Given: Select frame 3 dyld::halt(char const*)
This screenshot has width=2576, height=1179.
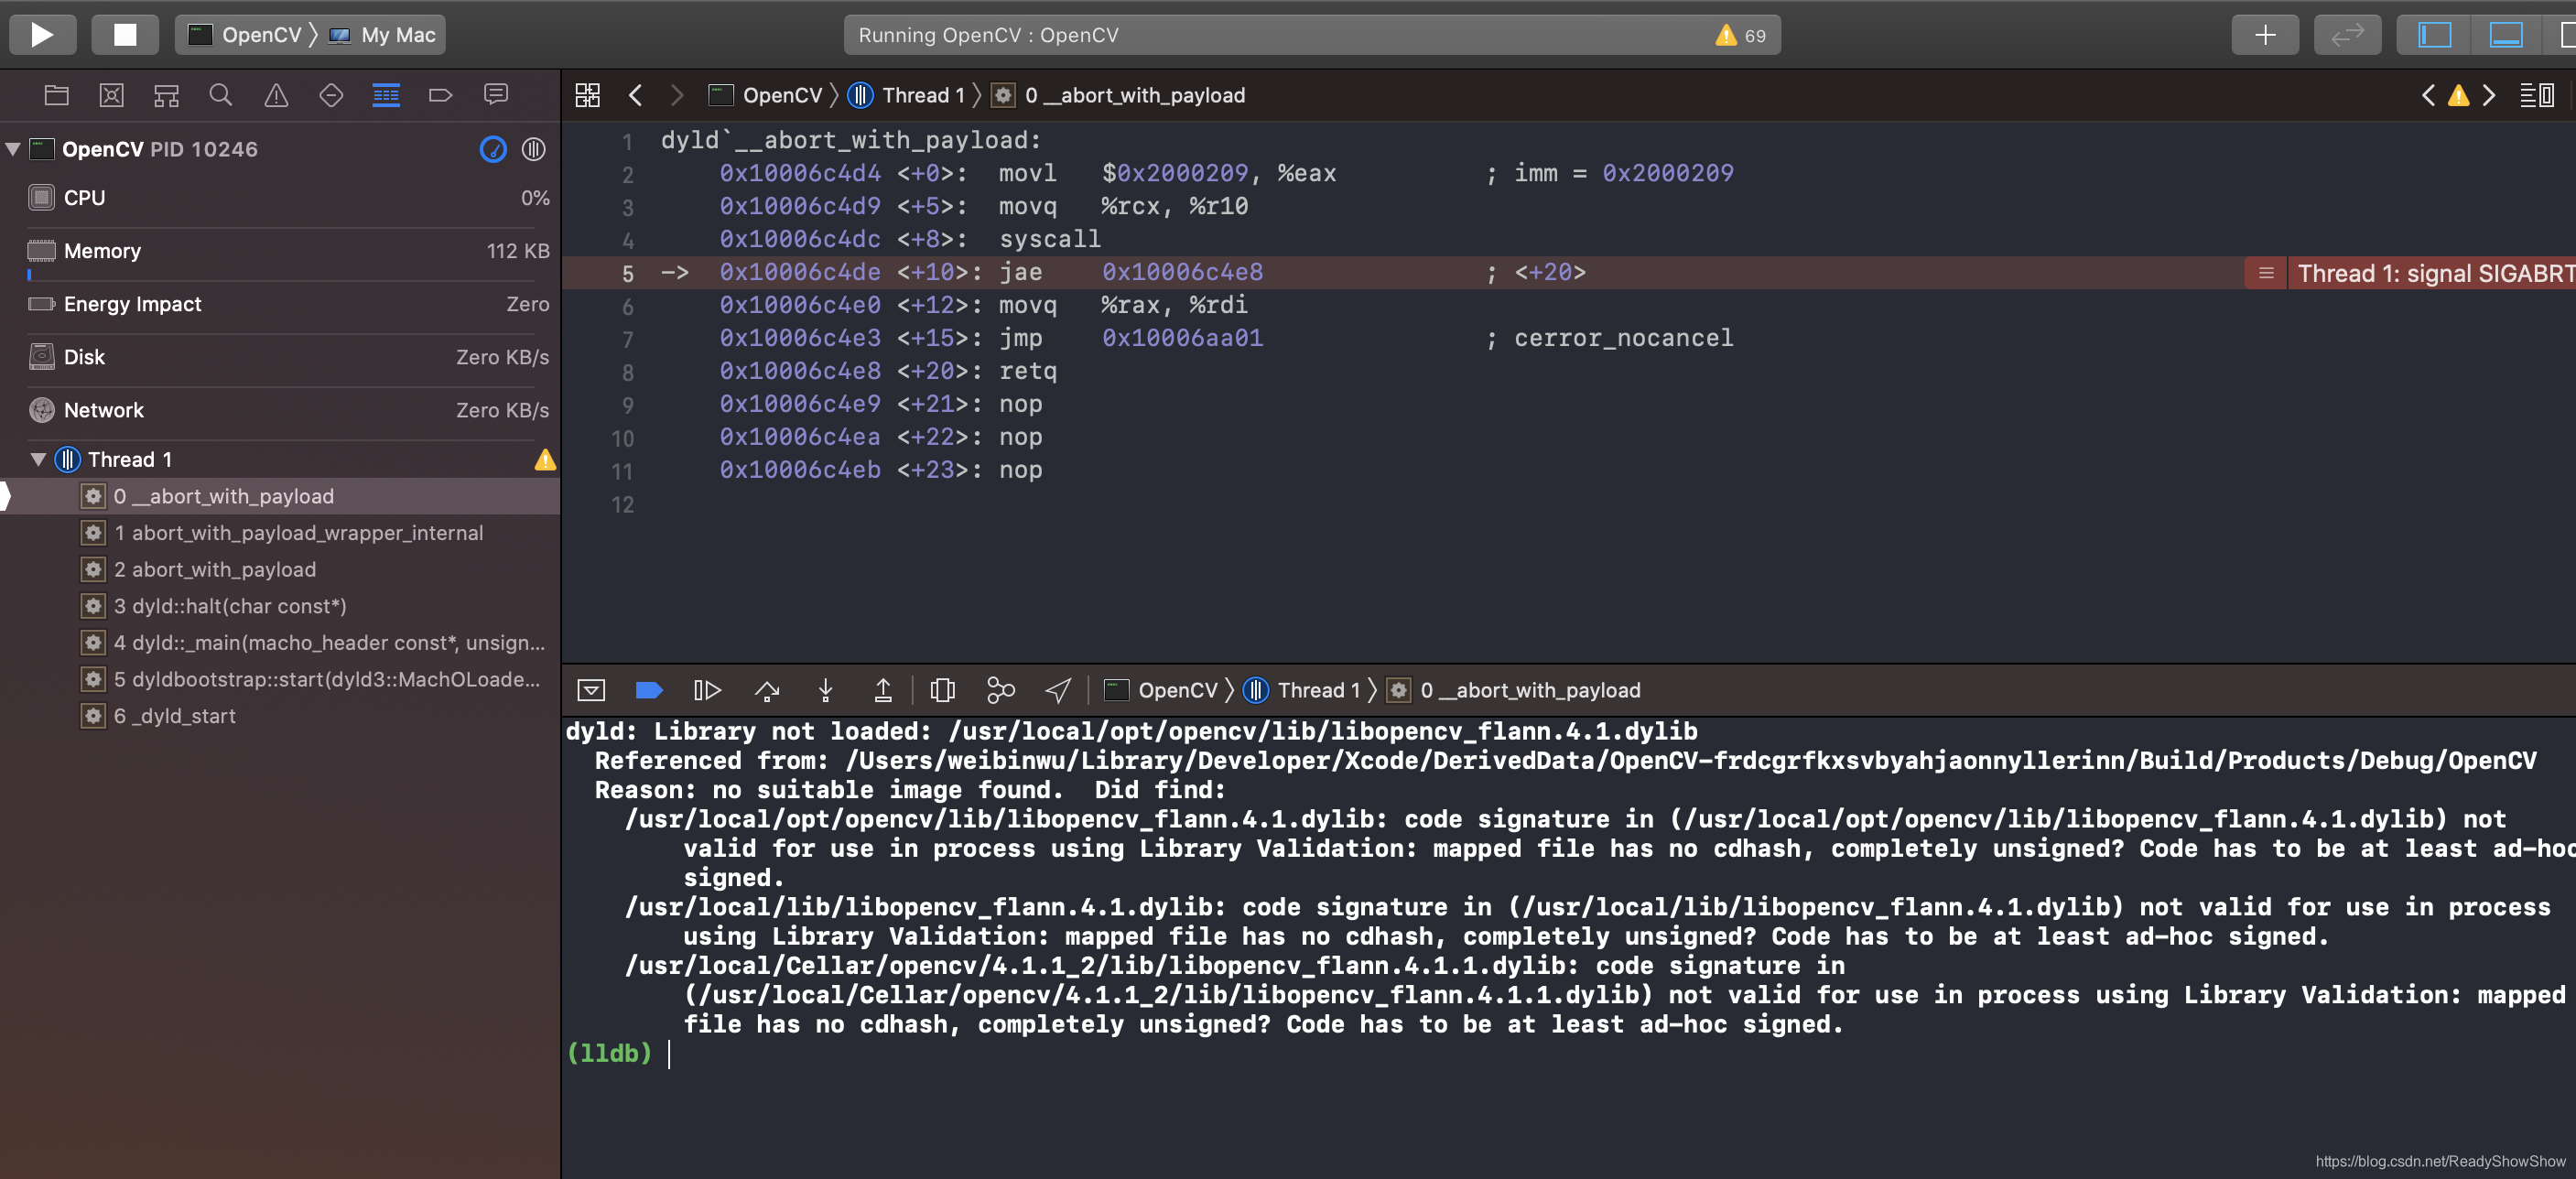Looking at the screenshot, I should (x=280, y=606).
